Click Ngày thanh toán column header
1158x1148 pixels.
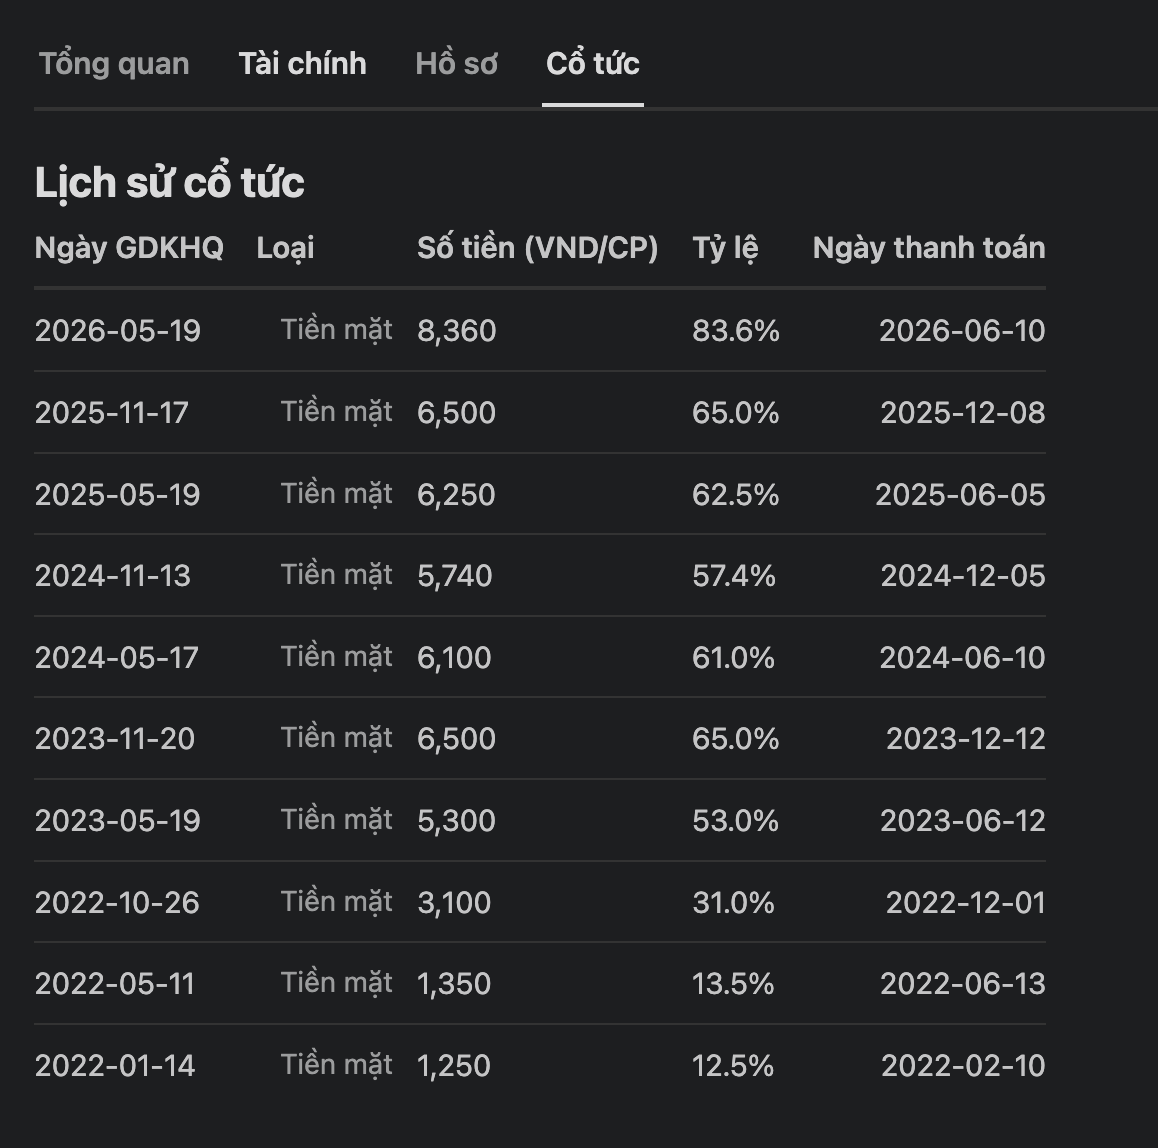coord(929,248)
